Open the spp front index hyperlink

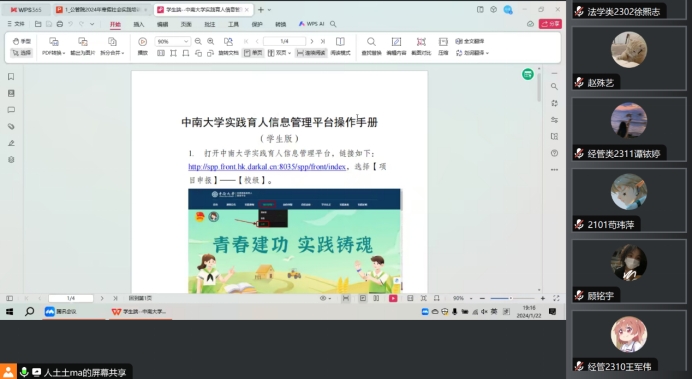click(x=267, y=167)
